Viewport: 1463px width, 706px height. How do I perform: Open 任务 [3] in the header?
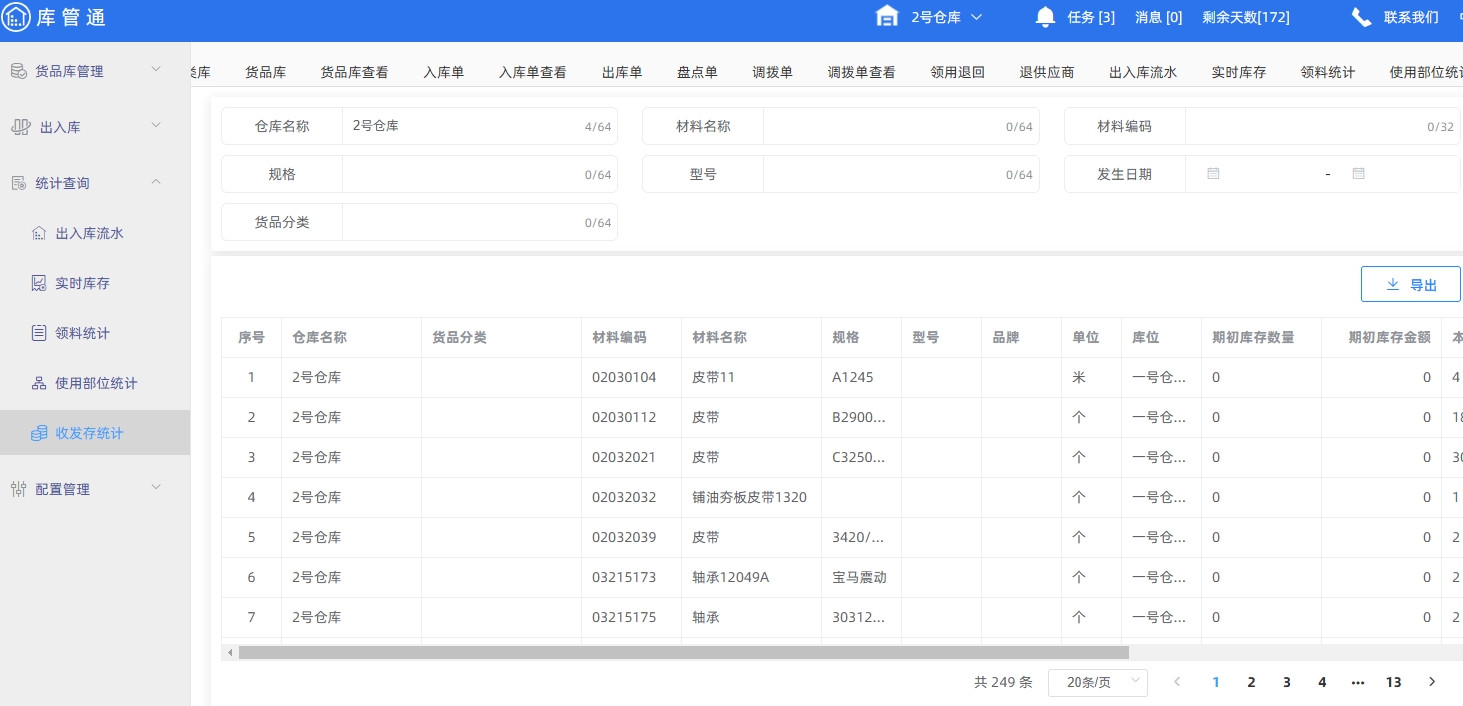coord(1091,17)
